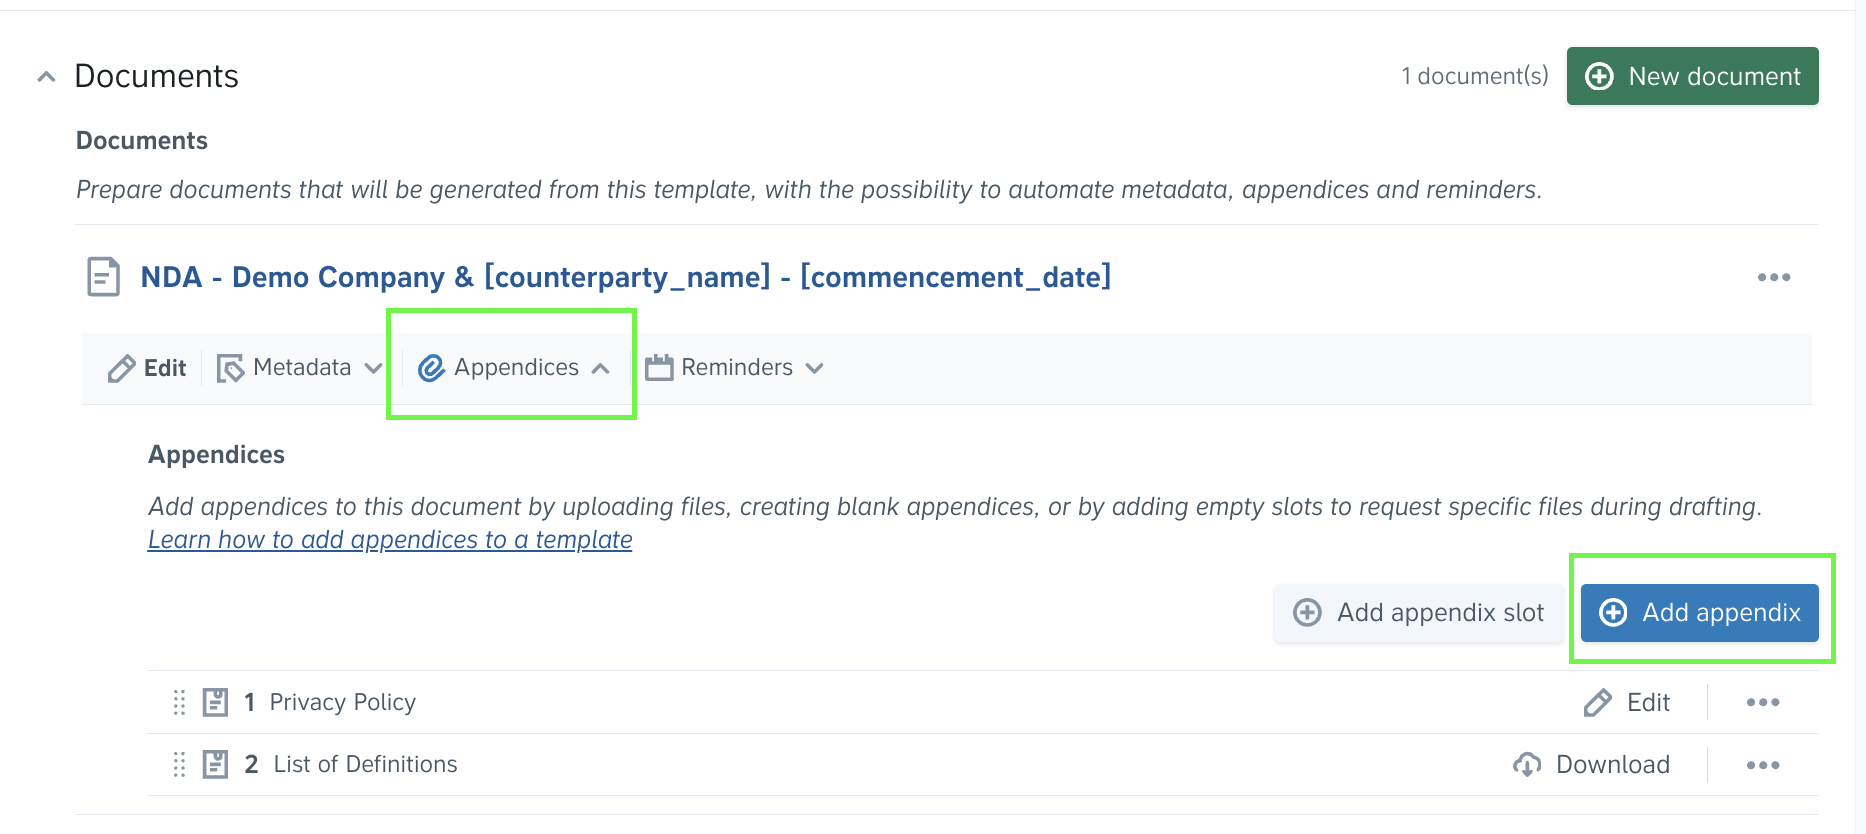The height and width of the screenshot is (834, 1866).
Task: Click the Reminders calendar icon
Action: 659,368
